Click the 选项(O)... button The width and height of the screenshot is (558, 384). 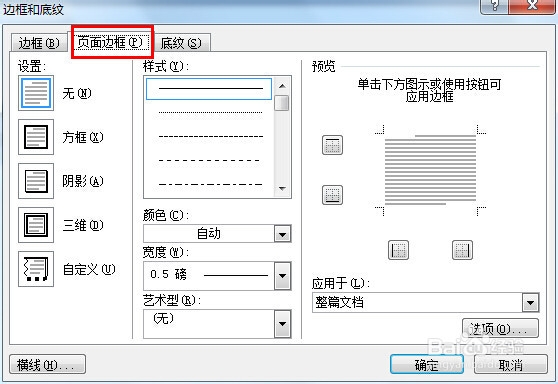500,328
